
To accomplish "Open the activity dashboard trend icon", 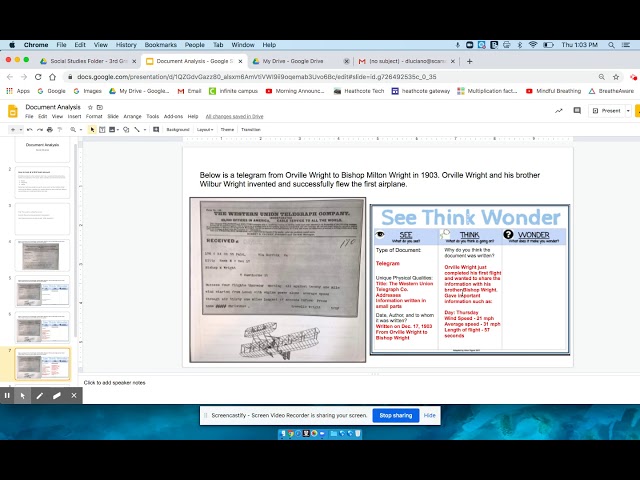I will point(558,111).
